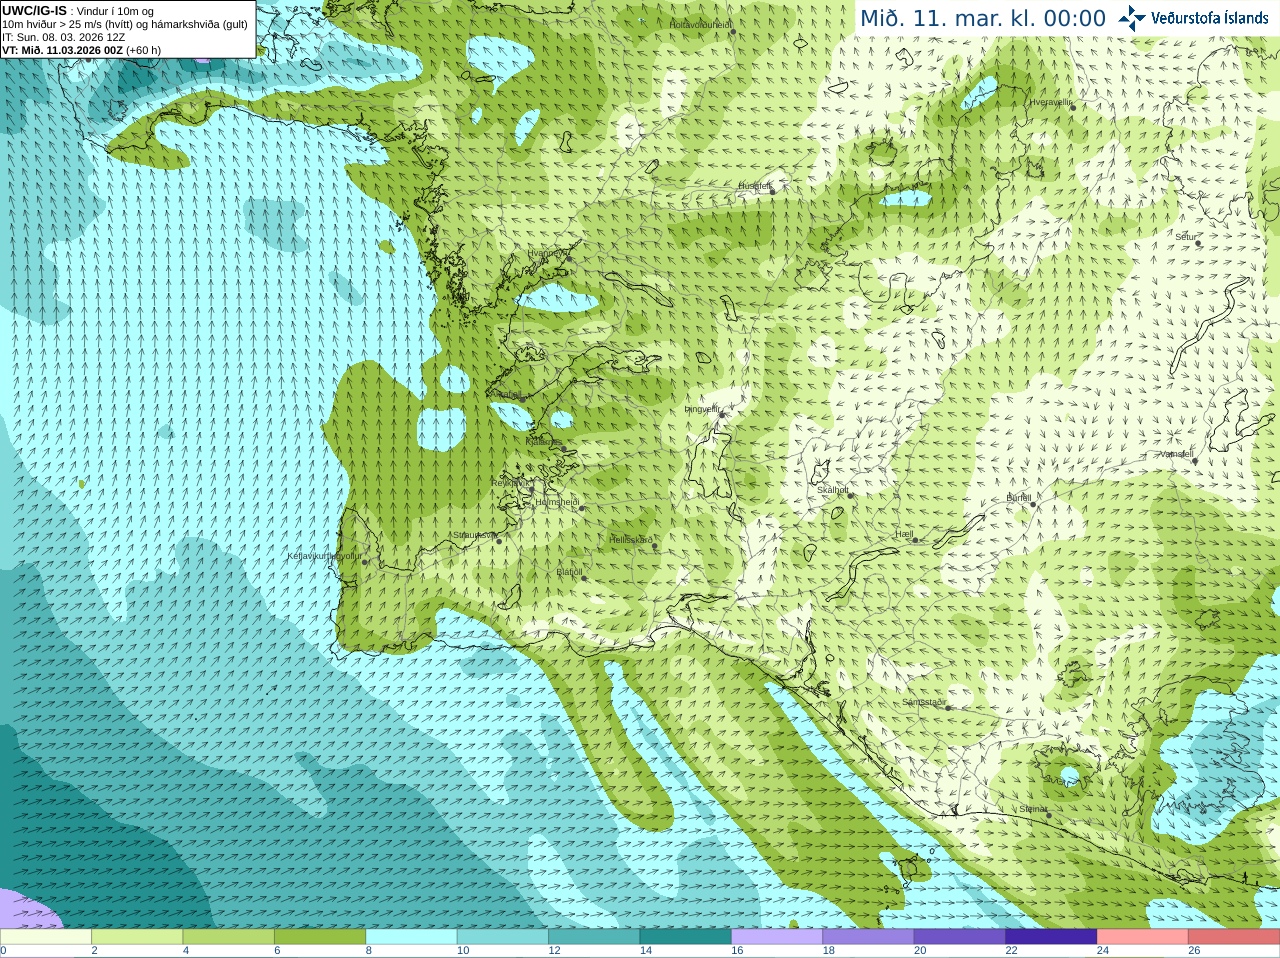The height and width of the screenshot is (958, 1280).
Task: Pick the 0–2 m/s pale yellow legend swatch
Action: (x=46, y=937)
